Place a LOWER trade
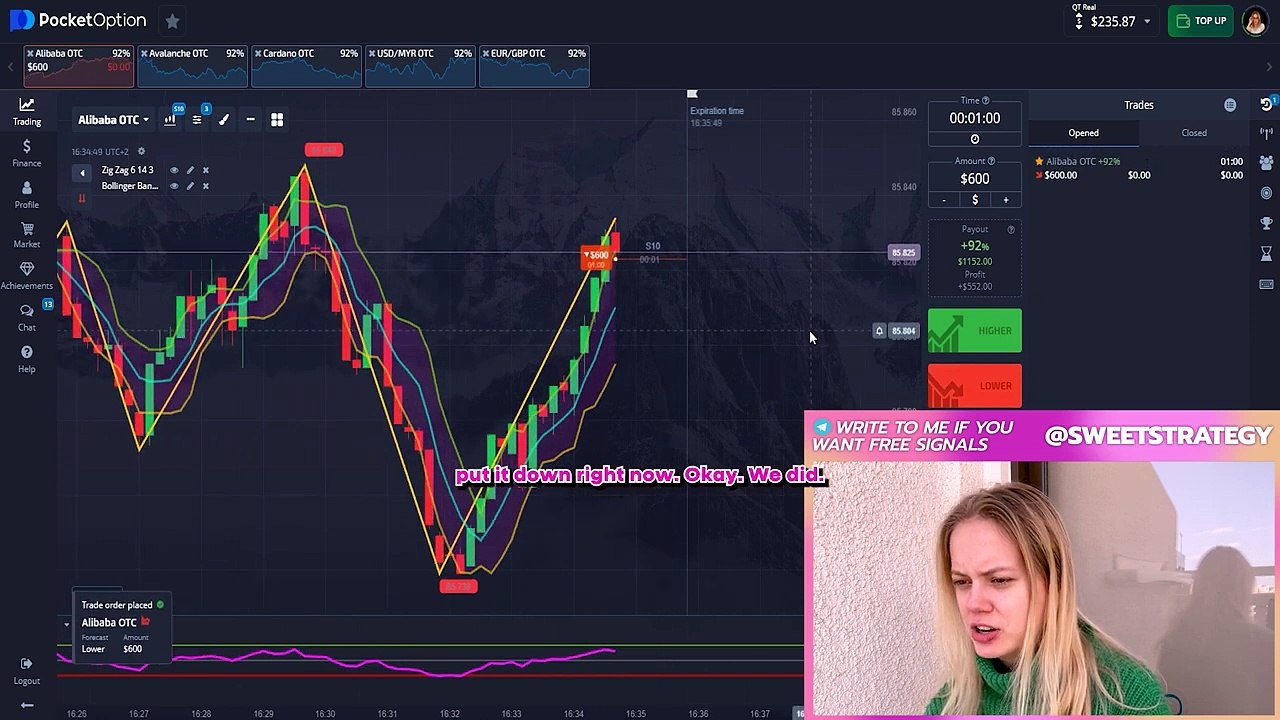This screenshot has height=720, width=1280. 975,386
